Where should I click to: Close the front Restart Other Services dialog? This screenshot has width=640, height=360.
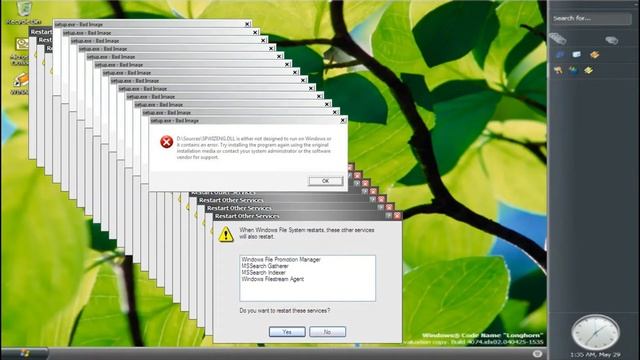click(x=397, y=216)
